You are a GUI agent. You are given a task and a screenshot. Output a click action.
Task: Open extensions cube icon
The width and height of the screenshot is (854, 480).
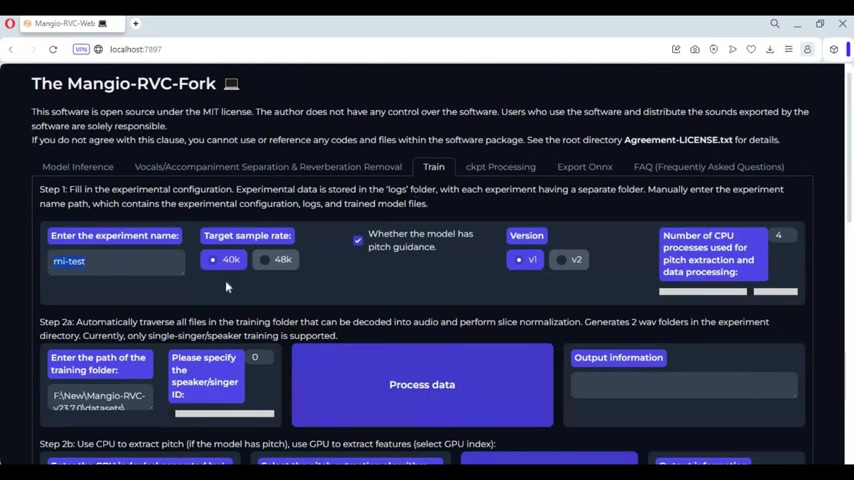[x=834, y=49]
